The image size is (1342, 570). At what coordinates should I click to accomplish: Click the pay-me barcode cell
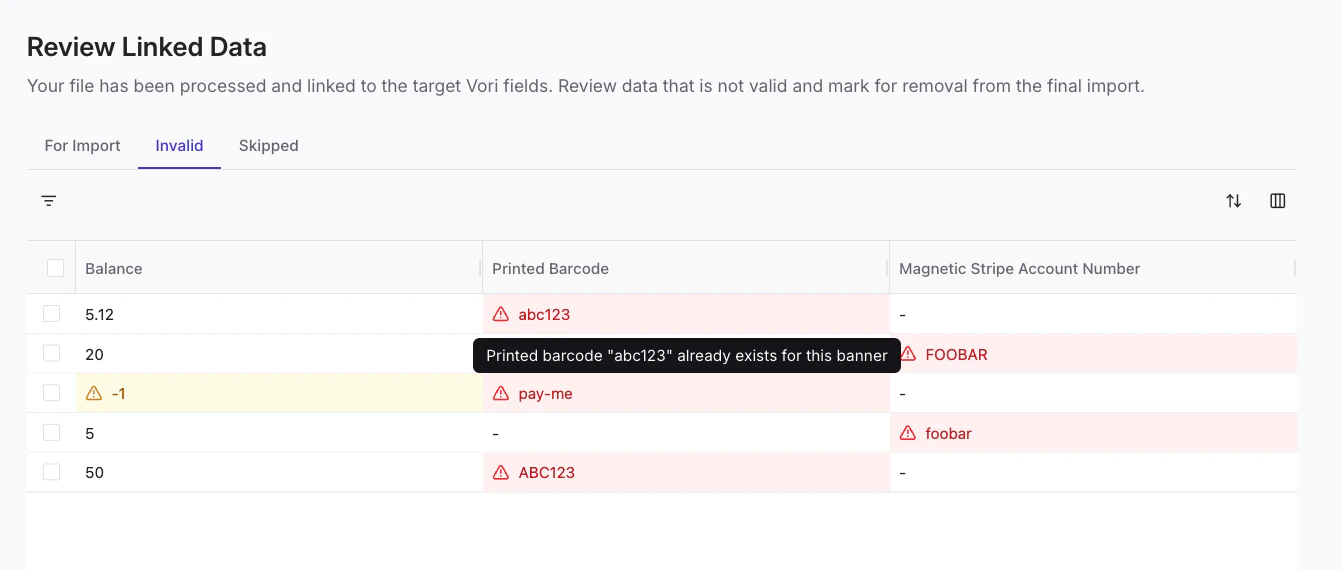tap(546, 394)
